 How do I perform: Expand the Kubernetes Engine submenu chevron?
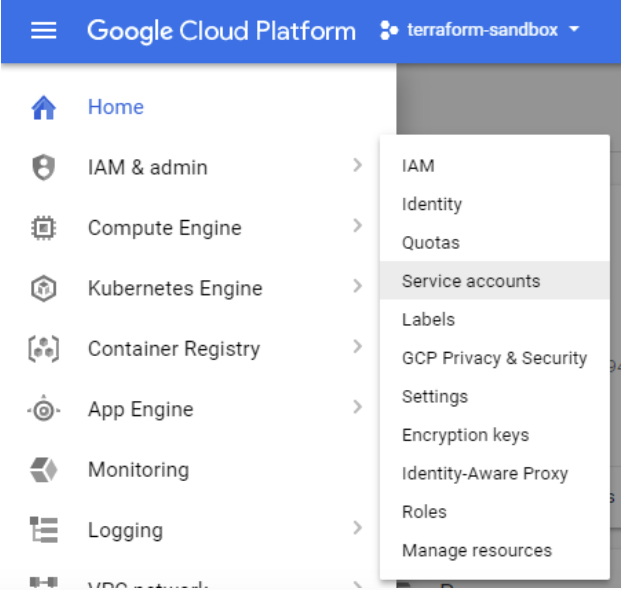click(x=357, y=286)
